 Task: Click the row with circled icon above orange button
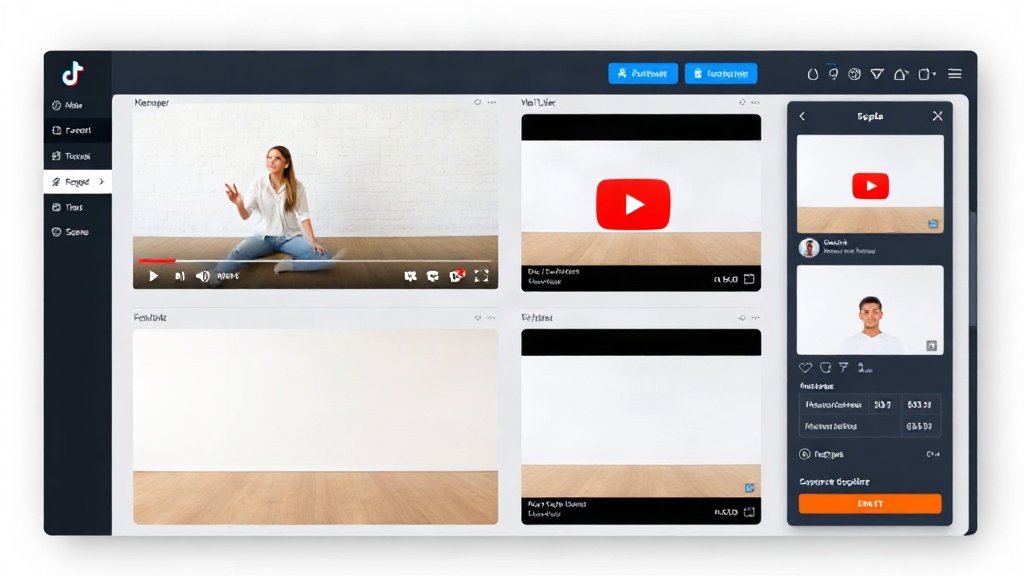pos(870,454)
